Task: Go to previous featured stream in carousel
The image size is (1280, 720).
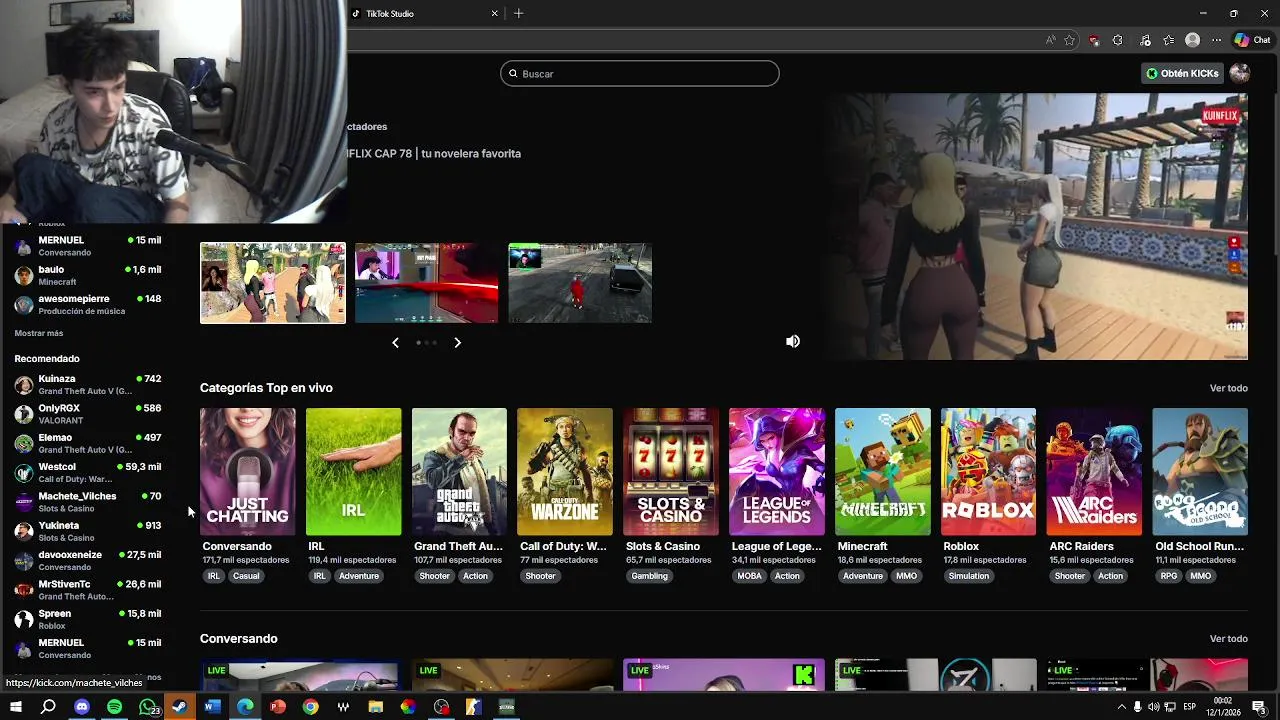Action: (395, 342)
